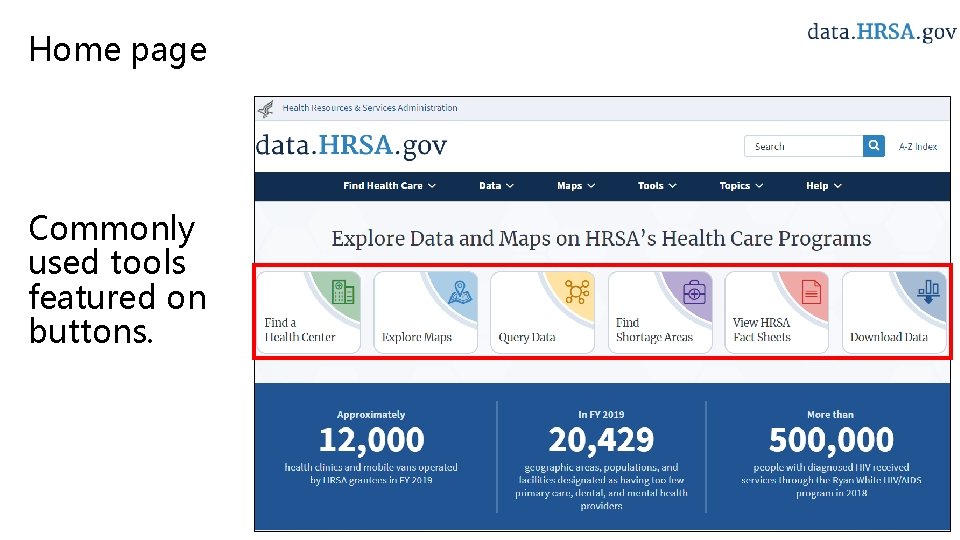Open the Find Health Care menu
The width and height of the screenshot is (960, 540).
pos(389,186)
